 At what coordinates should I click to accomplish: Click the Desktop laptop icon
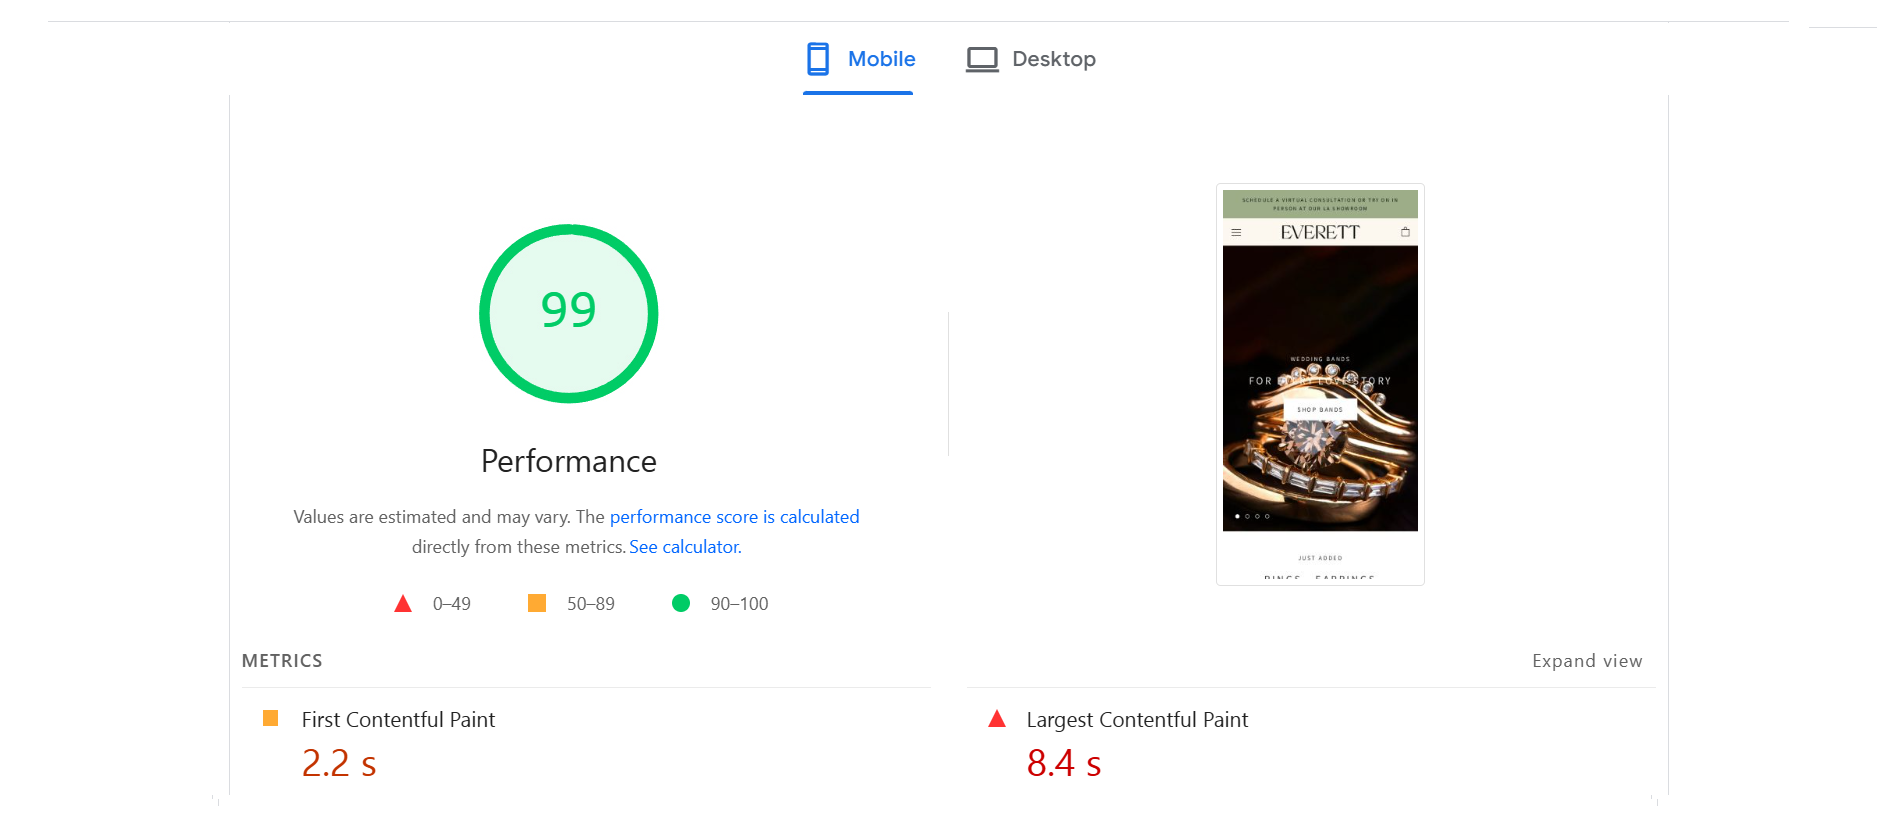coord(981,59)
